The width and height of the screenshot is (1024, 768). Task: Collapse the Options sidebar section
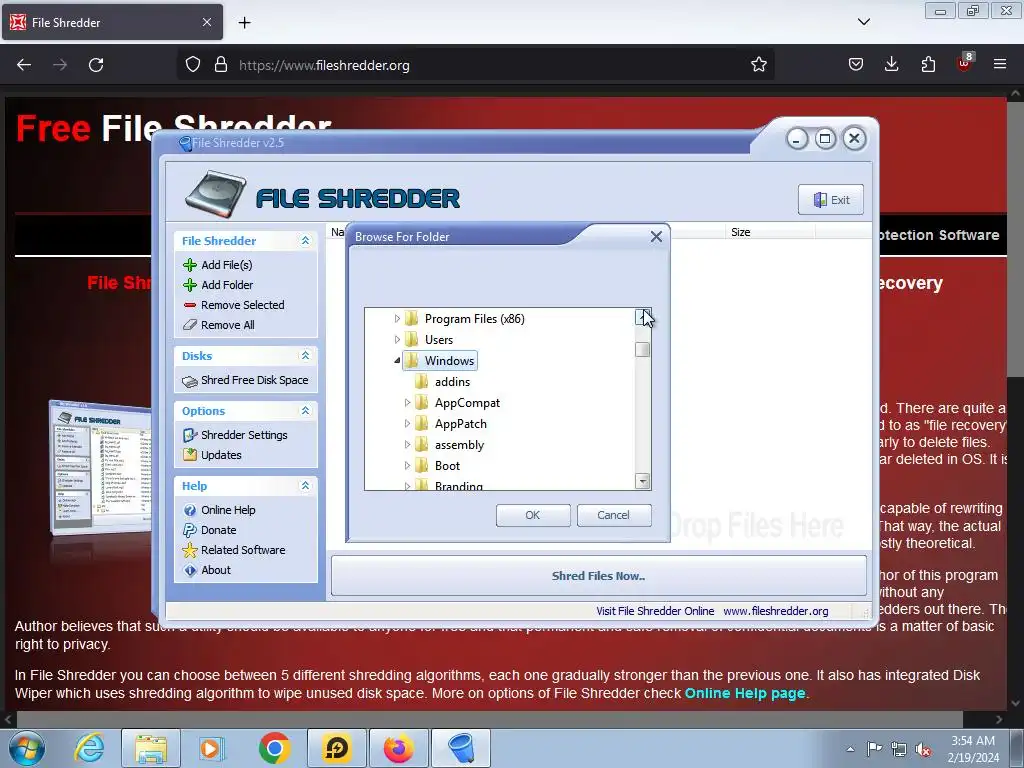point(305,411)
